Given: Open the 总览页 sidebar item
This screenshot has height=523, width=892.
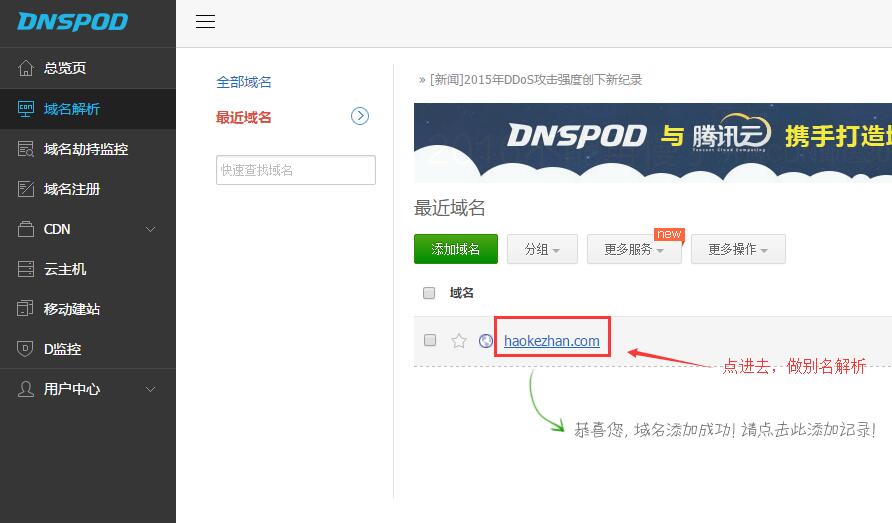Looking at the screenshot, I should tap(88, 68).
